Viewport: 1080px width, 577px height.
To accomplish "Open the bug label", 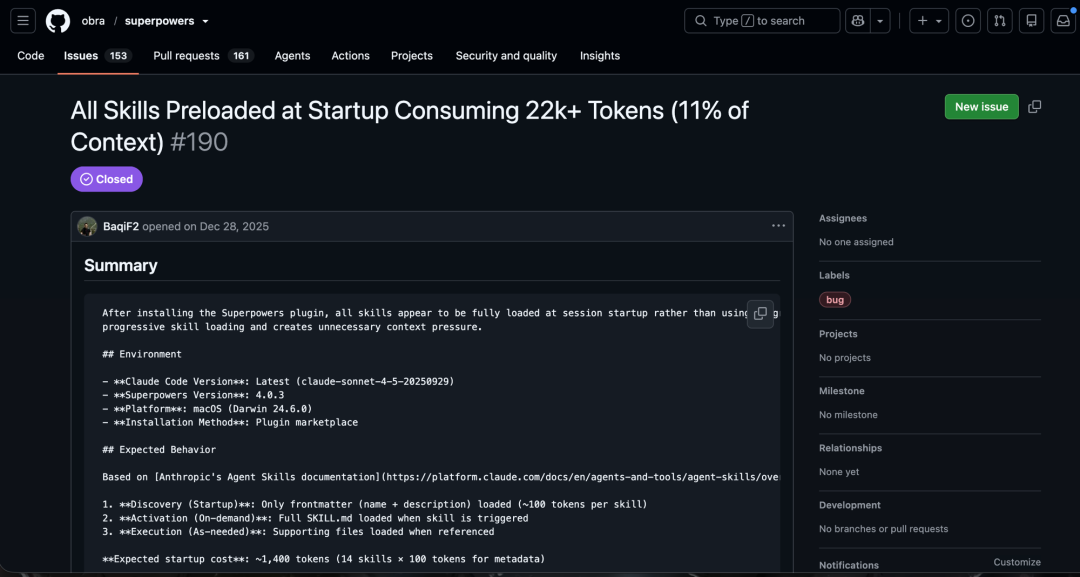I will [835, 300].
